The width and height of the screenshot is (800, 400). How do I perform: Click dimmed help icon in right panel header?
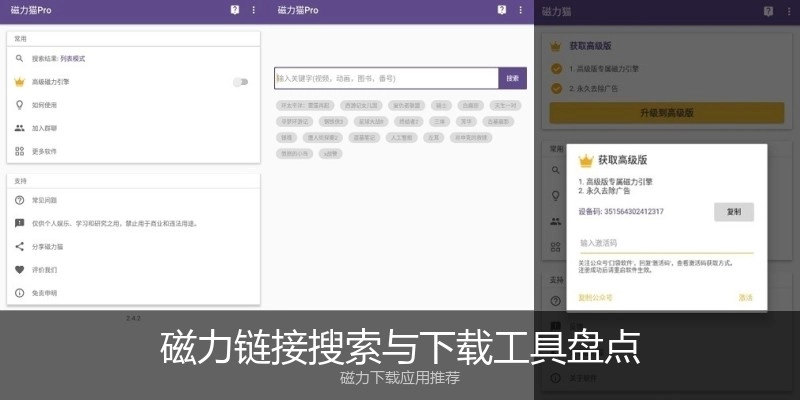coord(768,12)
